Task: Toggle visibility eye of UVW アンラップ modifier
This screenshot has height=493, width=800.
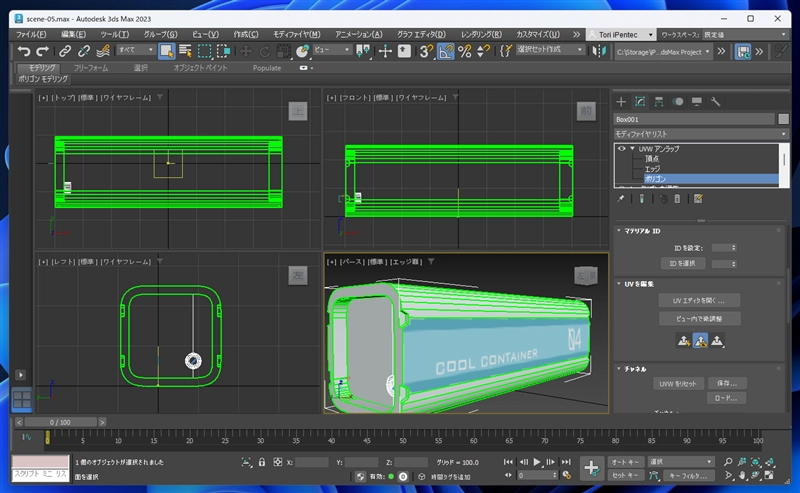Action: pos(622,148)
